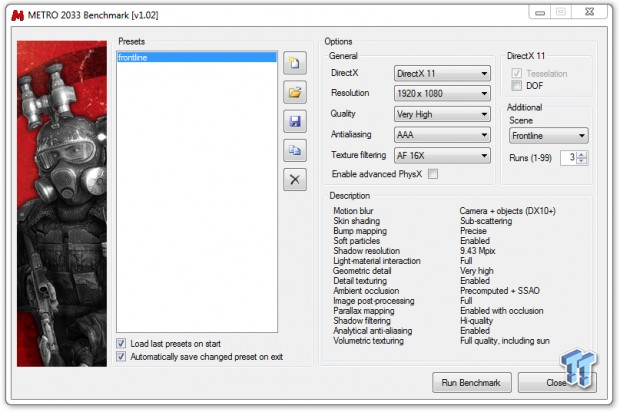The height and width of the screenshot is (412, 620).
Task: Copy the selected preset with the duplicate icon
Action: (x=295, y=151)
